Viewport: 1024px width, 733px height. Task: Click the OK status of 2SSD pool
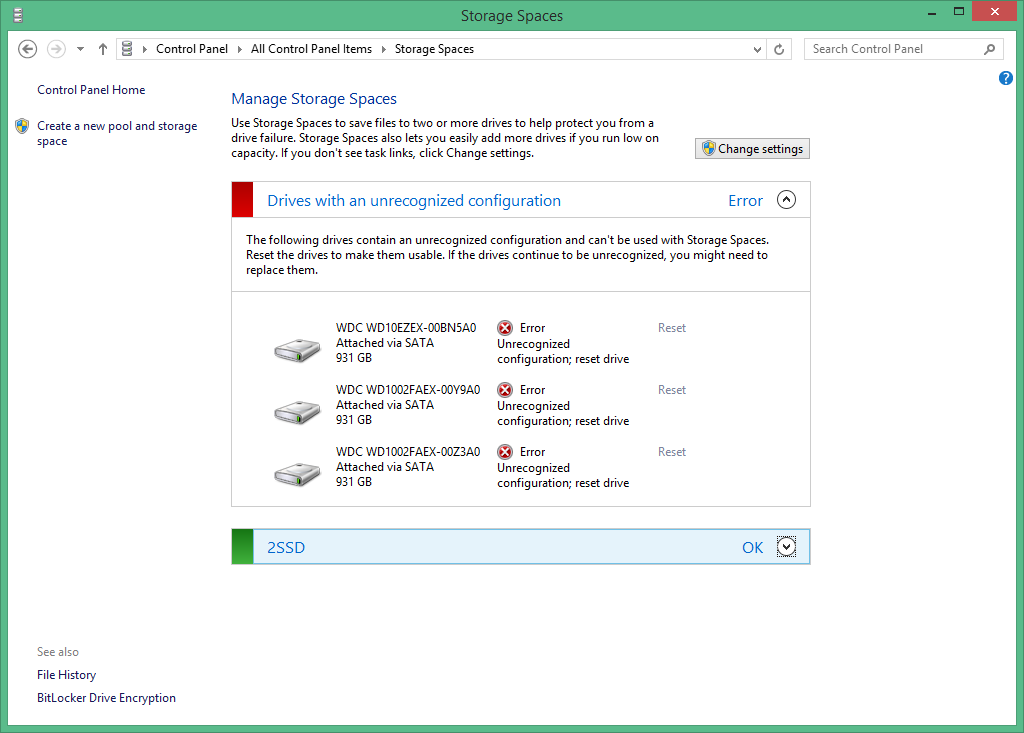(752, 547)
